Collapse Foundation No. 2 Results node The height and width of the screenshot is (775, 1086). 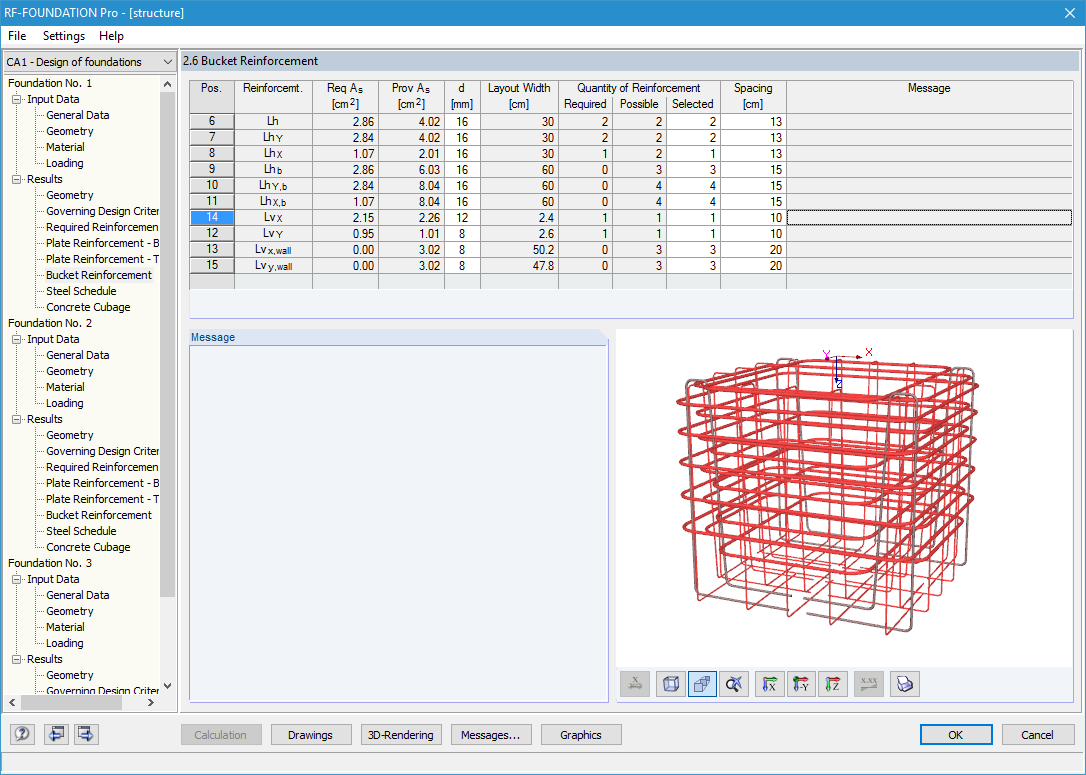17,419
